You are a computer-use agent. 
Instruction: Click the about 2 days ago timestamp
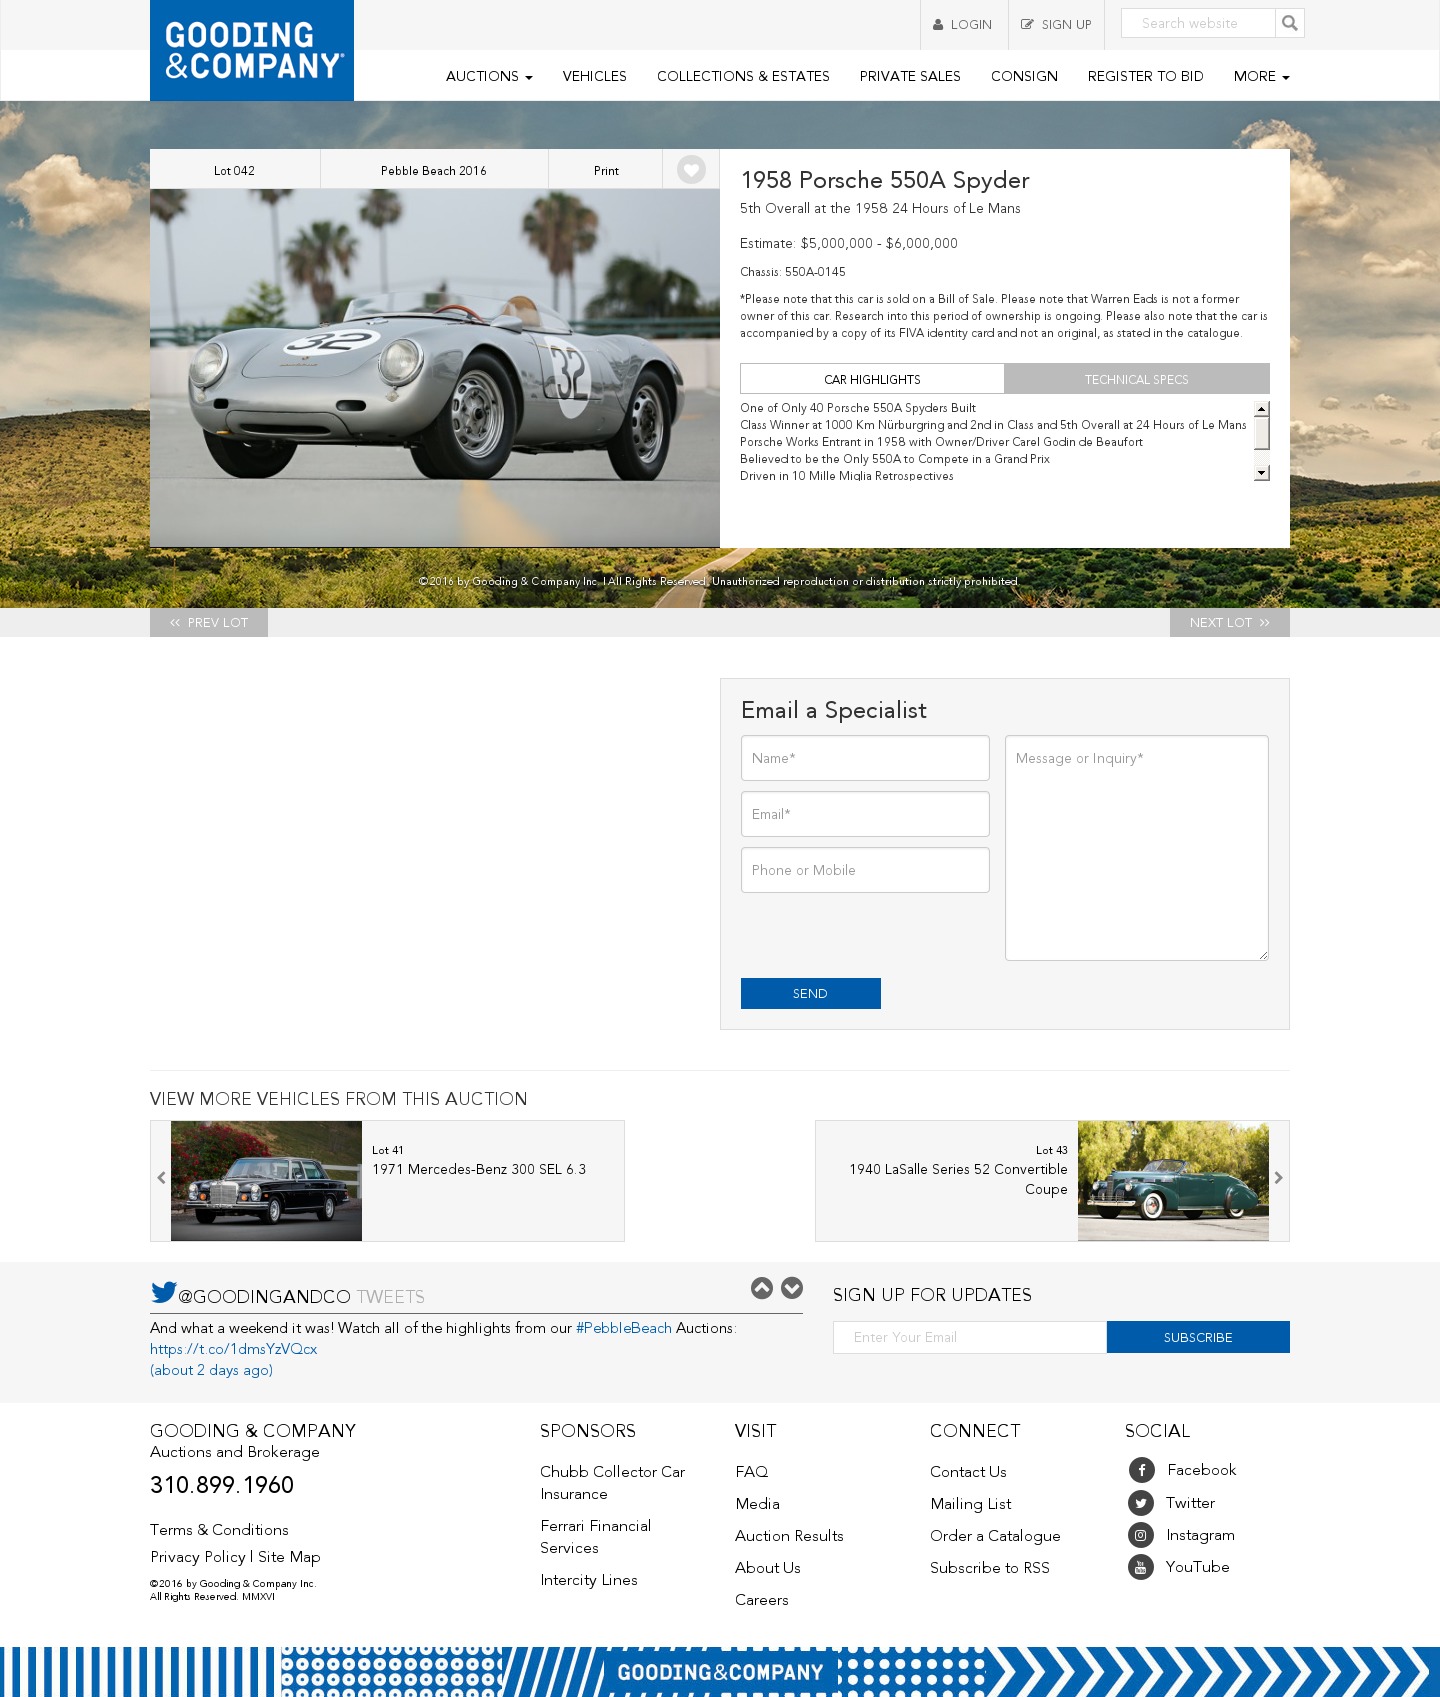tap(211, 1370)
